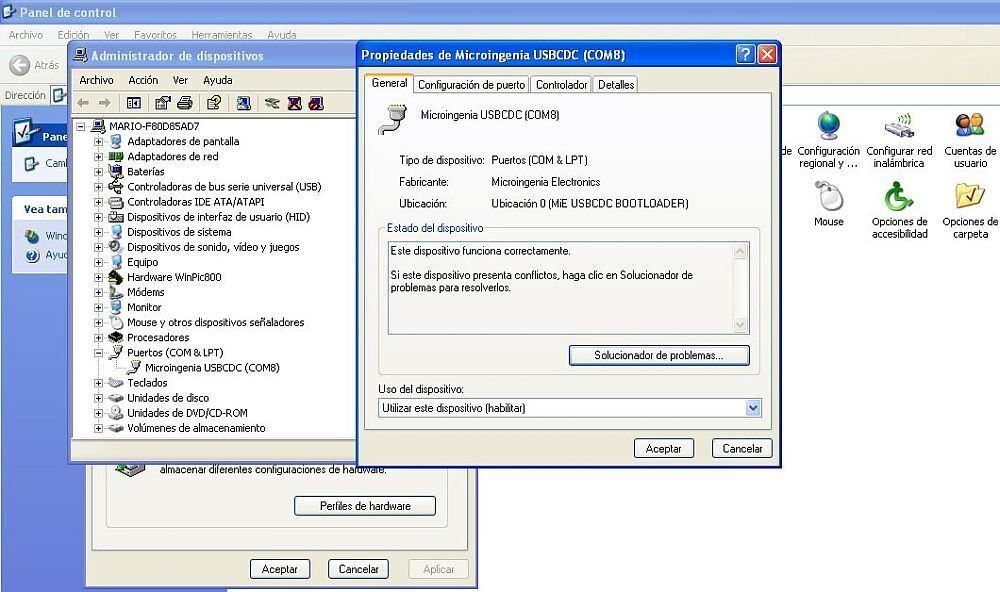This screenshot has height=592, width=1000.
Task: Click scroll-up arrow in Estado del dispositivo box
Action: click(740, 251)
